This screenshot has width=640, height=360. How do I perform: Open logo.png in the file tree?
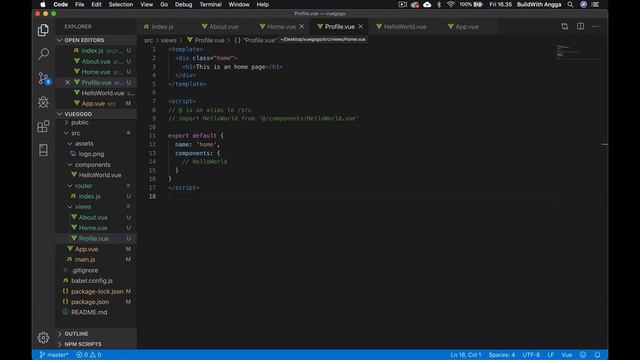91,154
